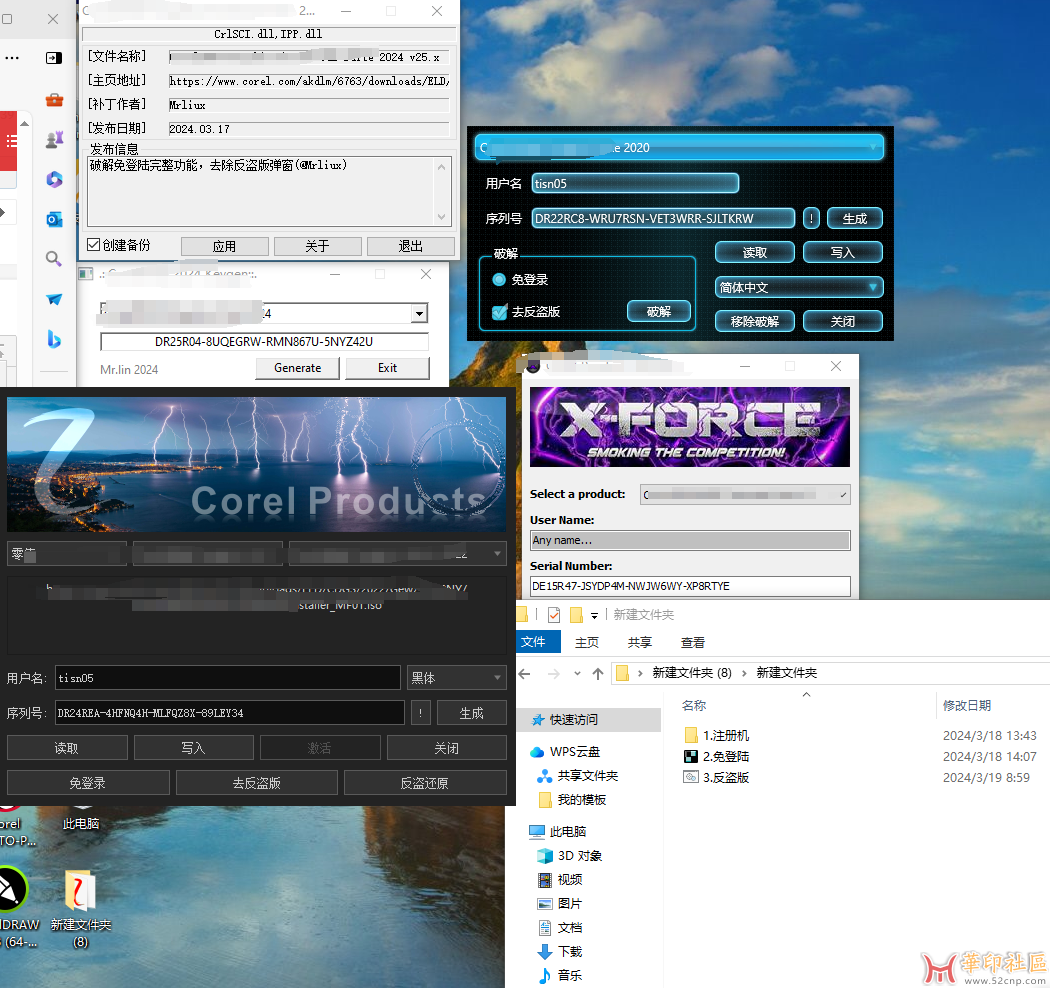Click the blue paper-plane icon in the sidebar
The width and height of the screenshot is (1050, 988).
[54, 299]
